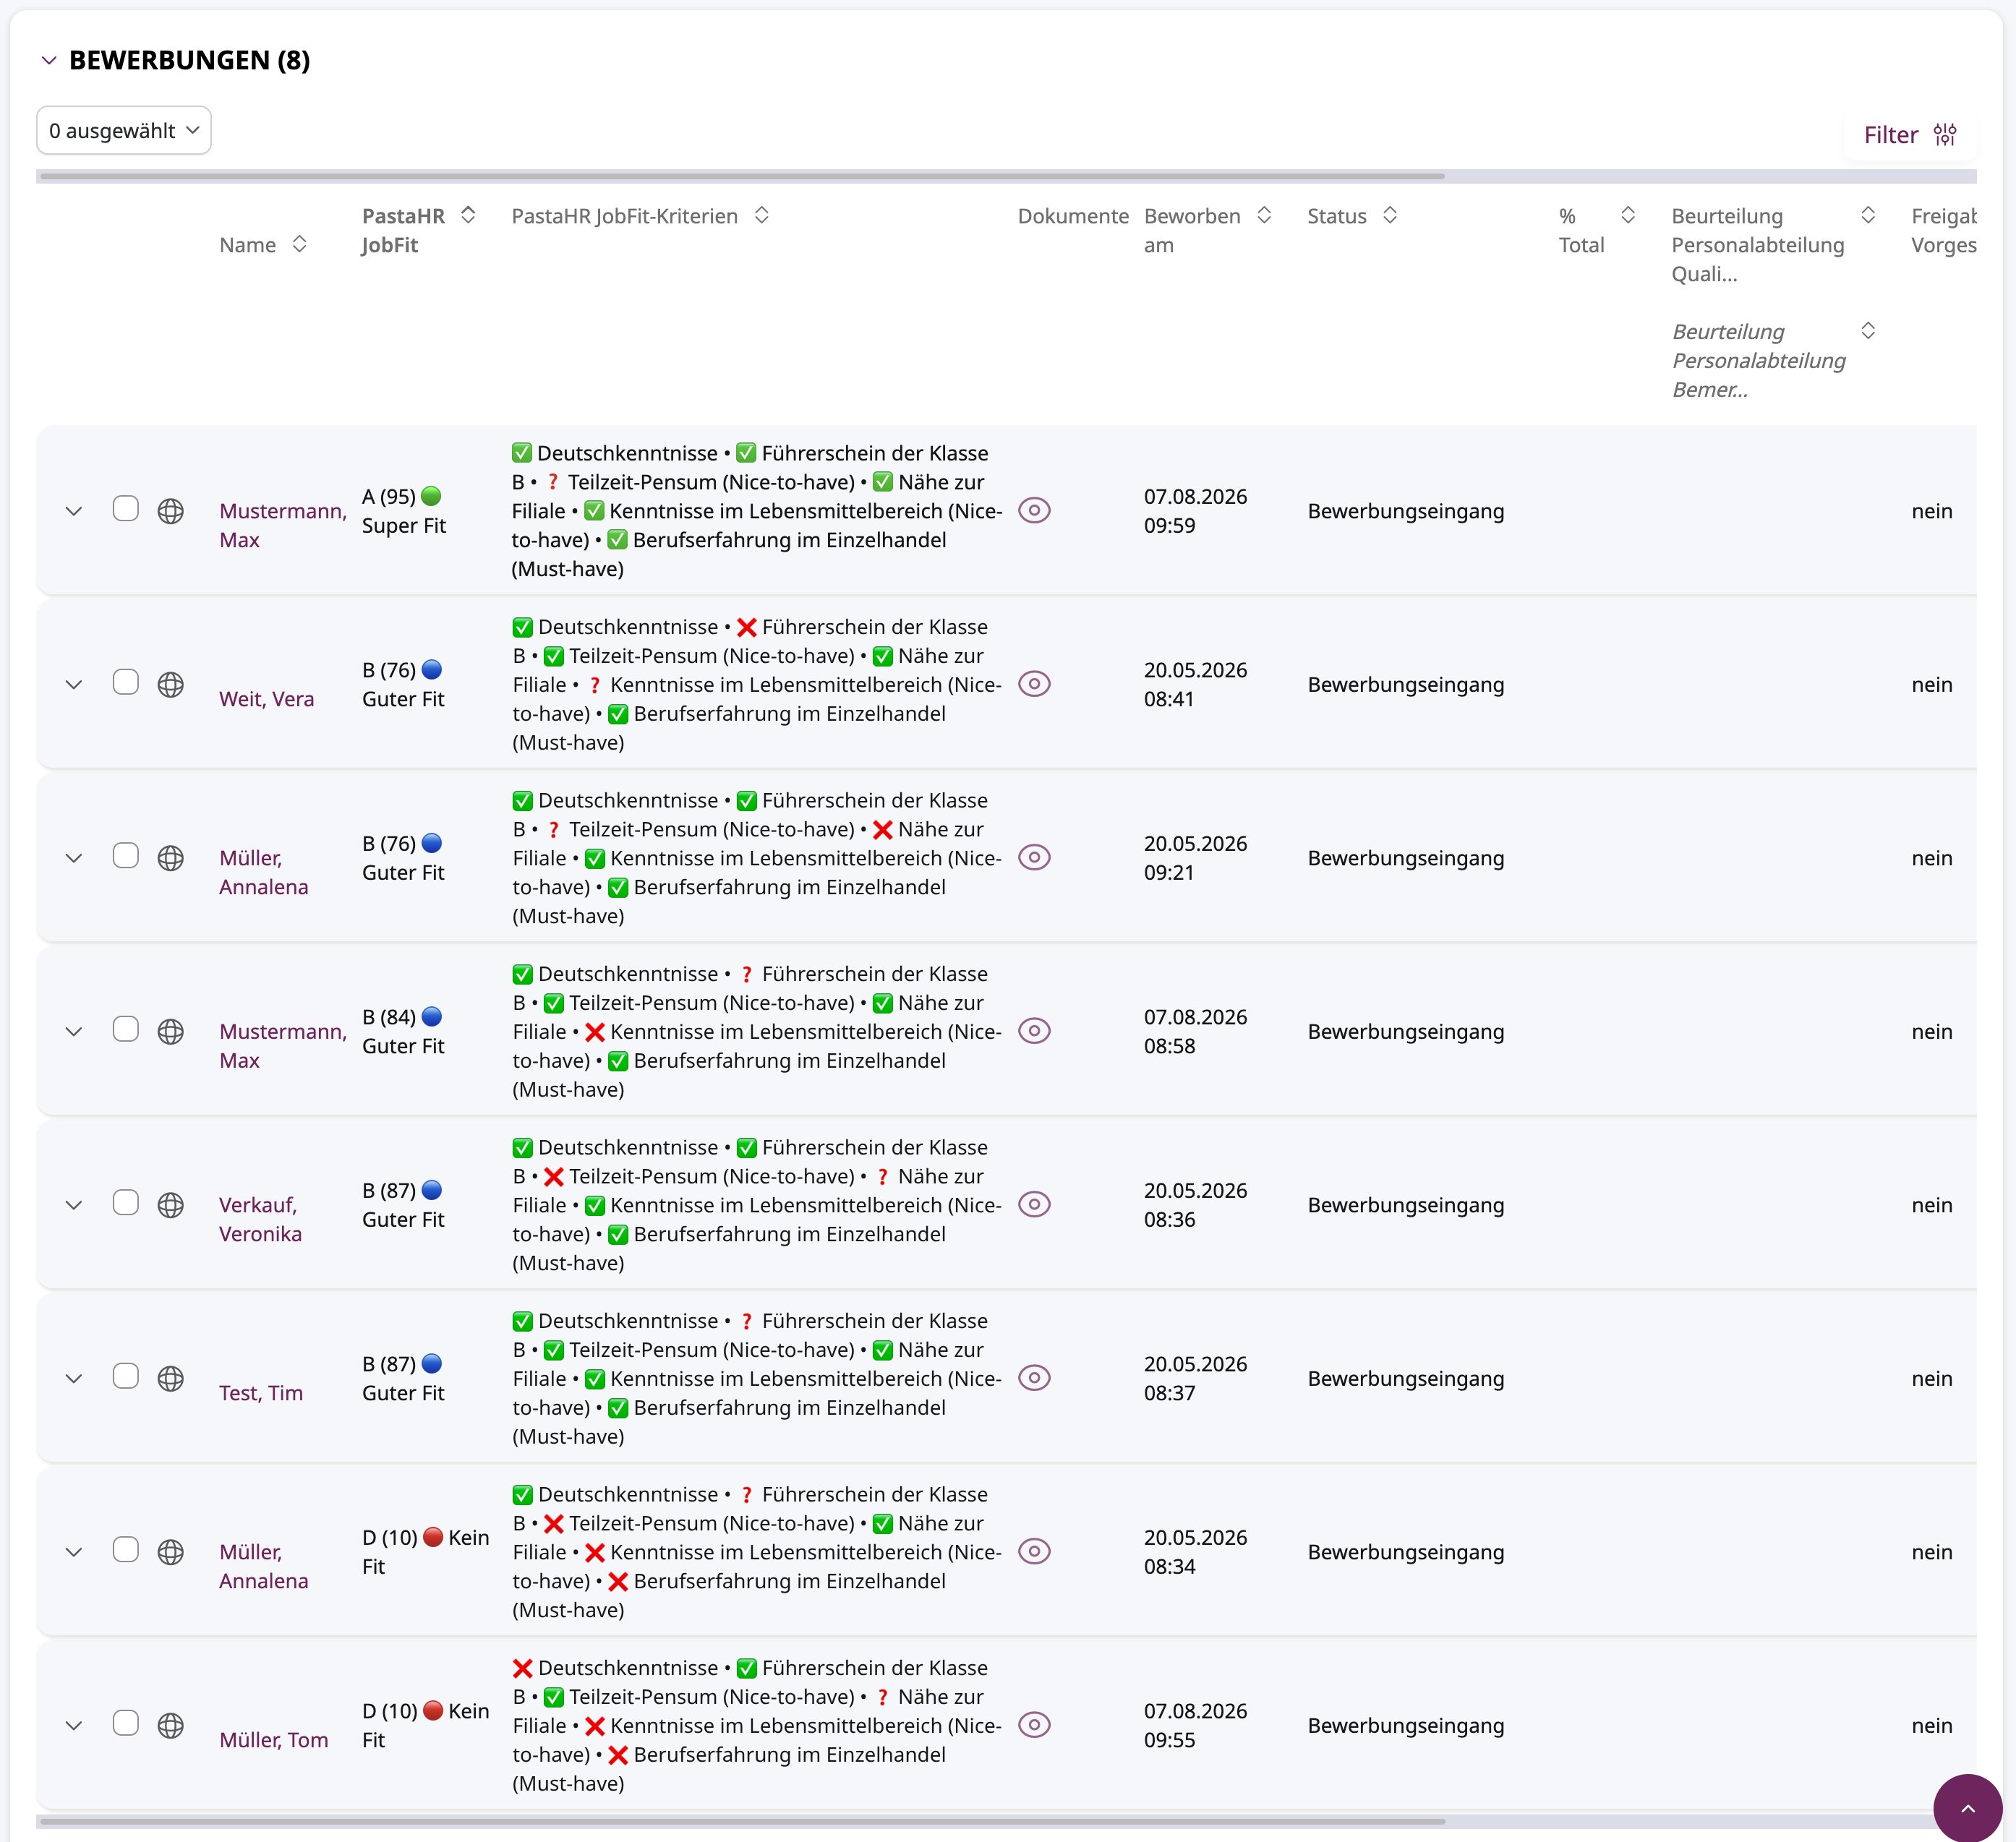Expand the Verkauf, Veronika row

[x=74, y=1205]
